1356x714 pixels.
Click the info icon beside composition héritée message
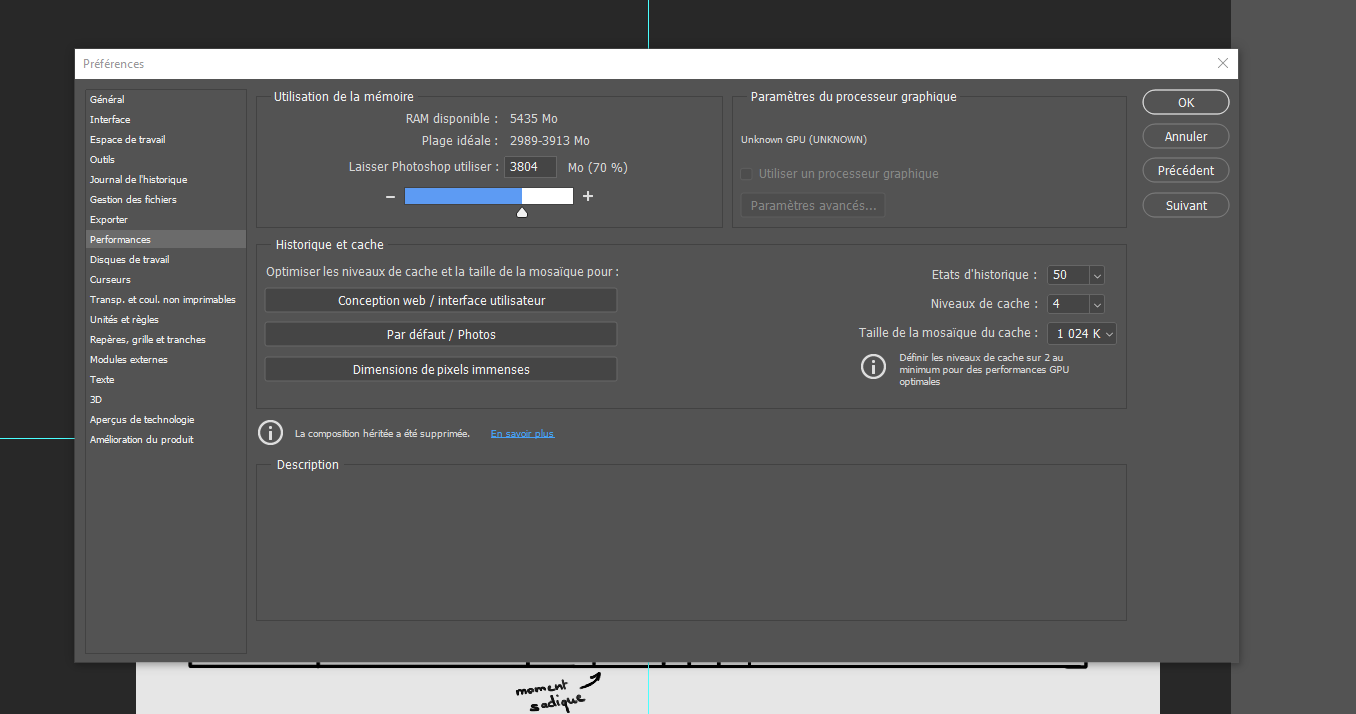click(270, 433)
